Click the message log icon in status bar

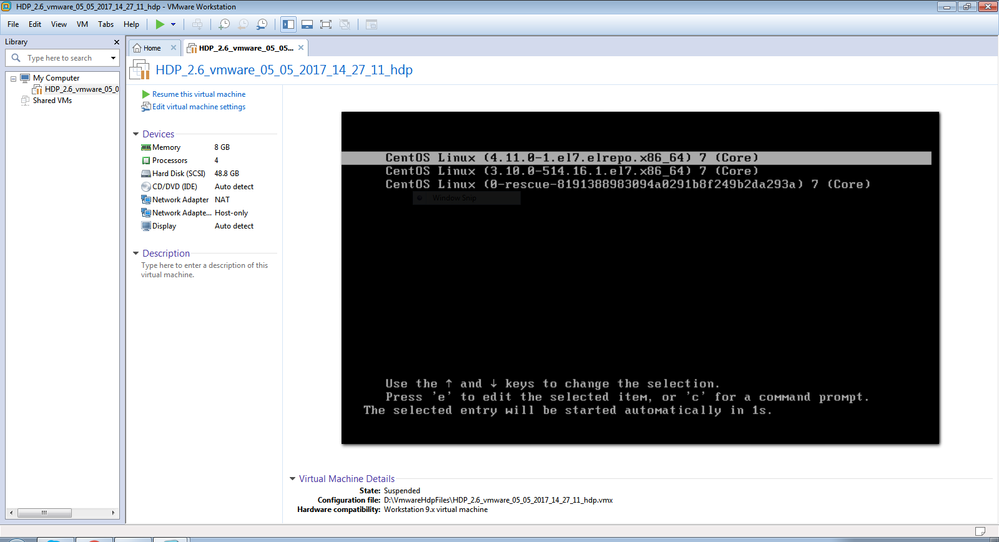tap(980, 531)
